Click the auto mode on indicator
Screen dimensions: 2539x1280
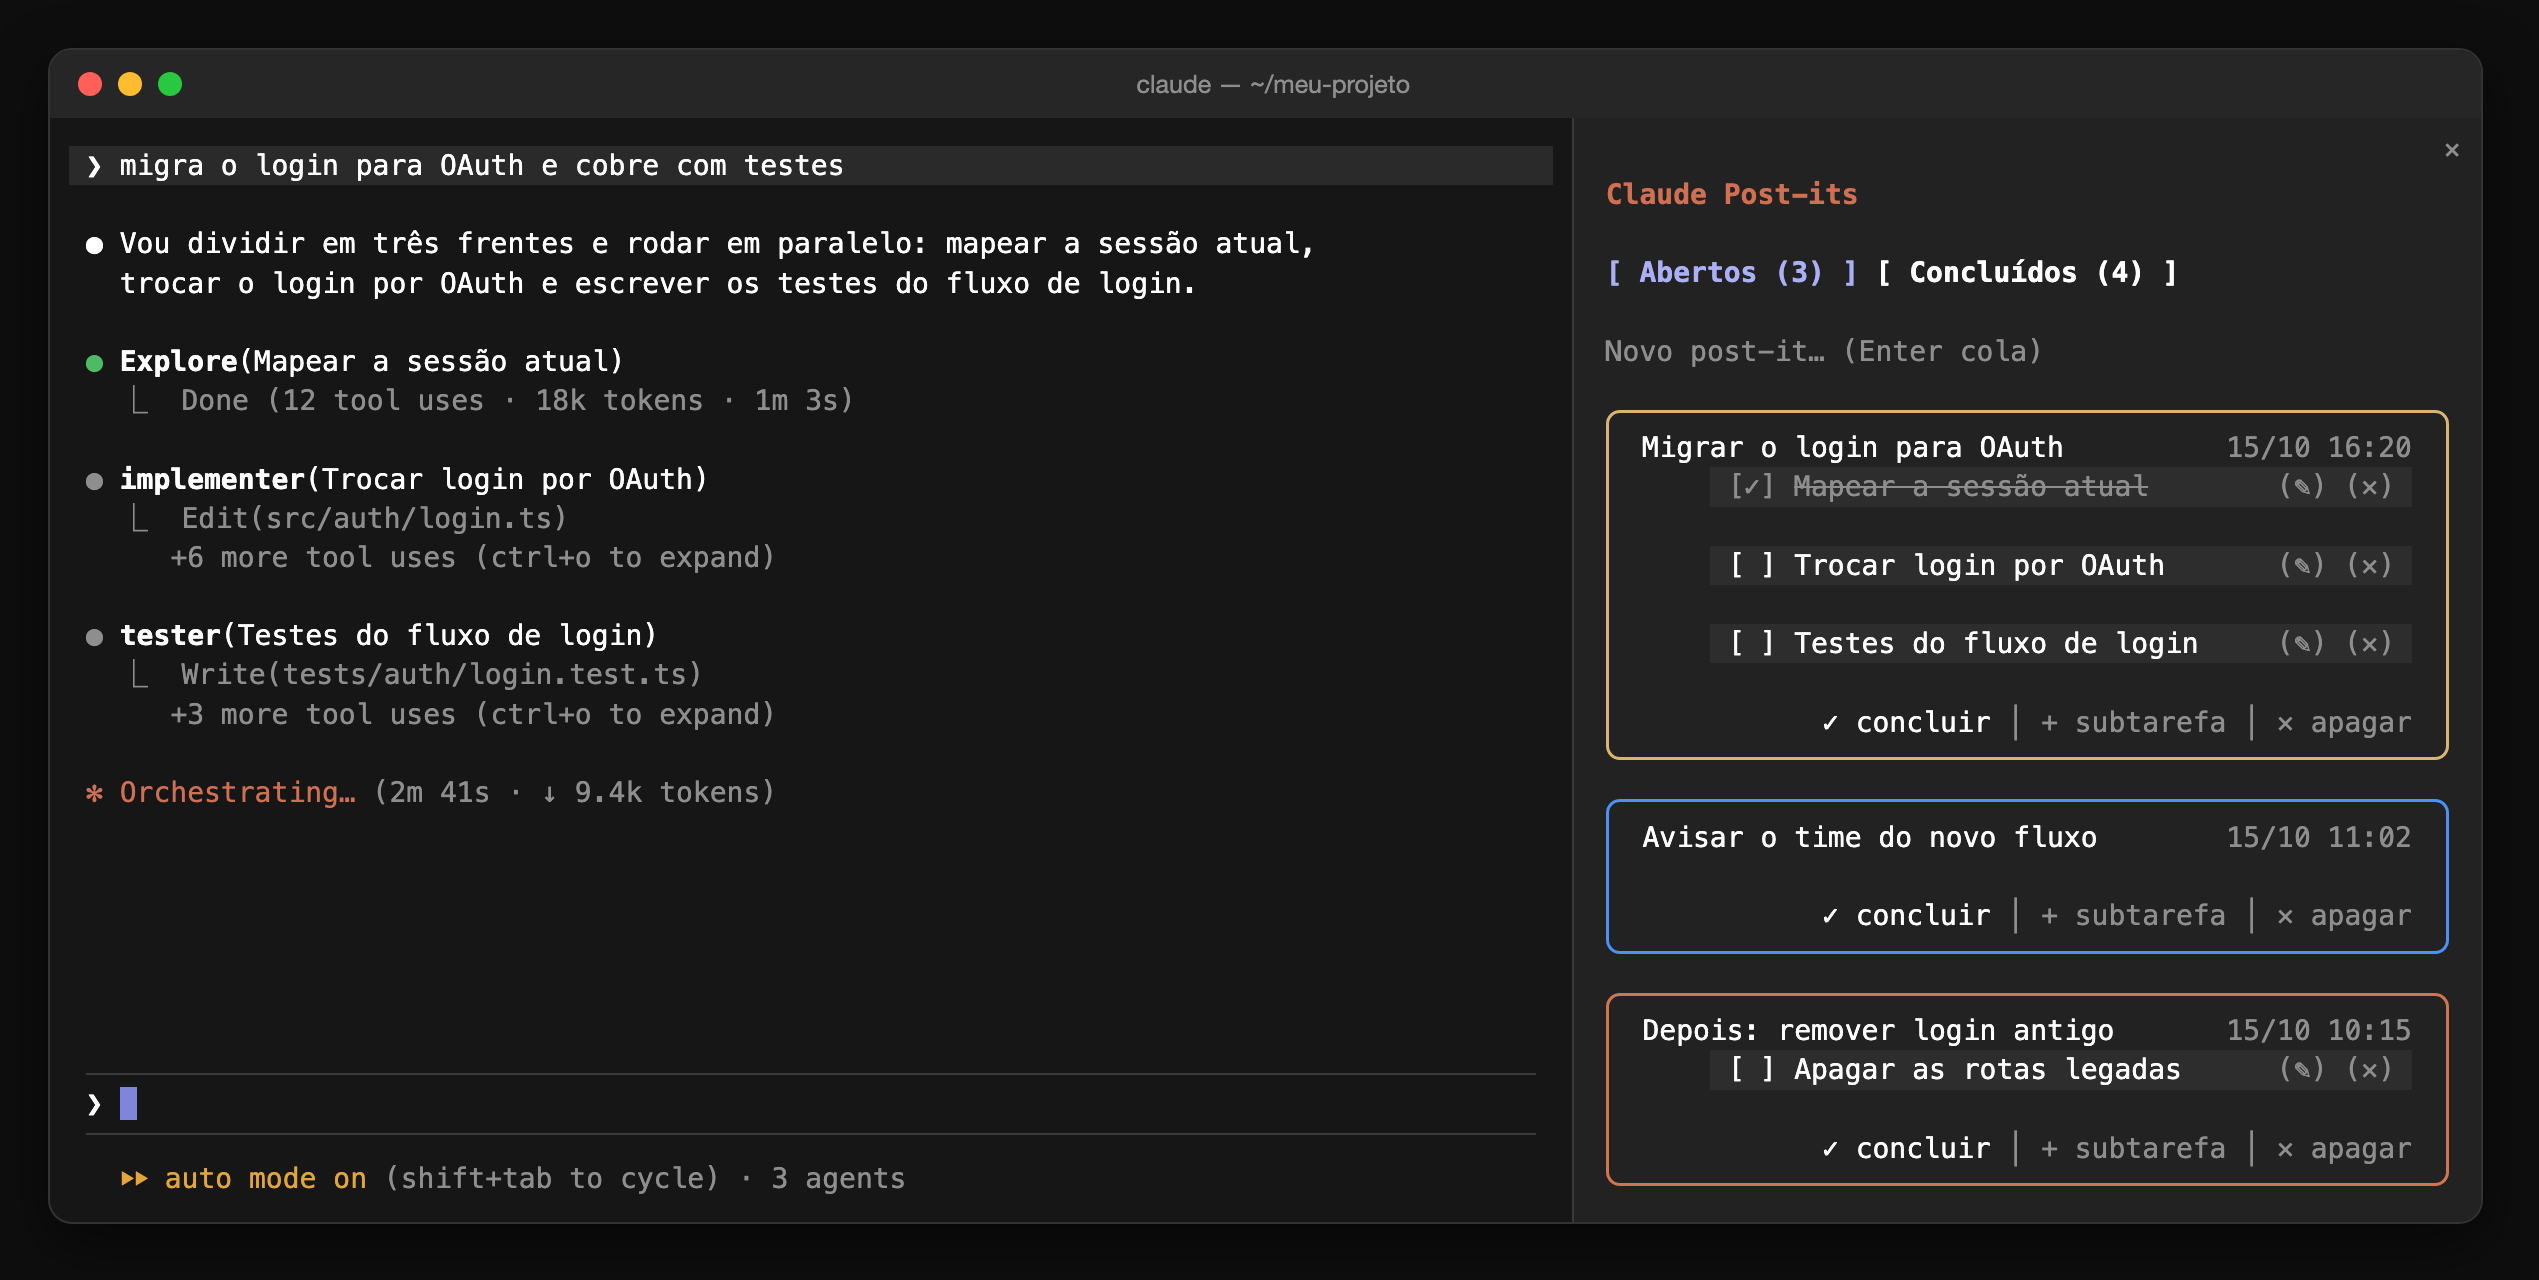pyautogui.click(x=244, y=1178)
